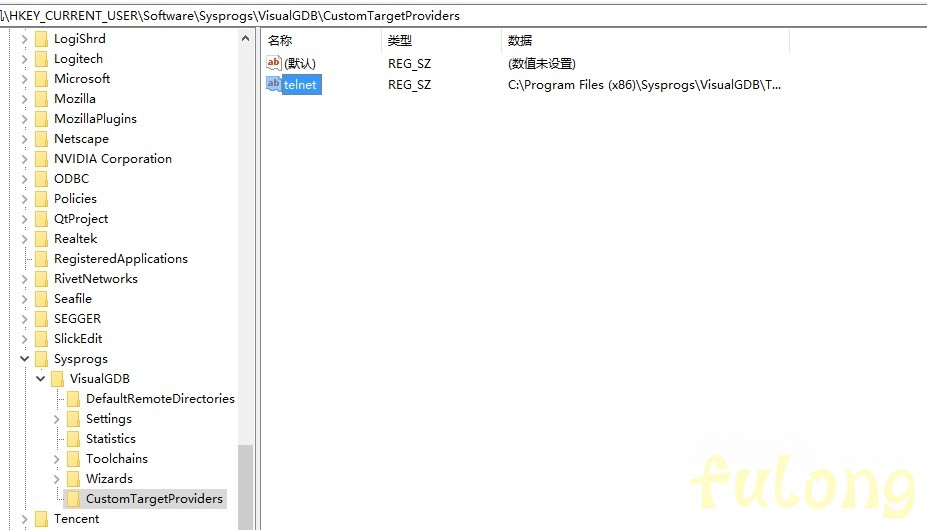Click the MozillaPlugins folder icon
927x530 pixels.
tap(41, 119)
